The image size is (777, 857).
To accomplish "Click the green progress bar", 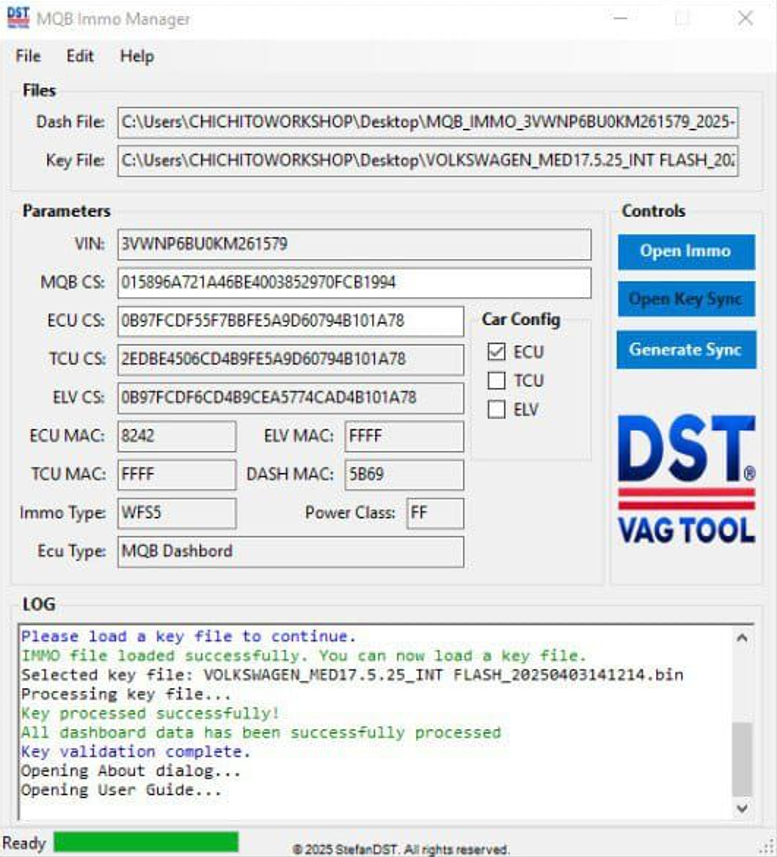I will point(146,842).
